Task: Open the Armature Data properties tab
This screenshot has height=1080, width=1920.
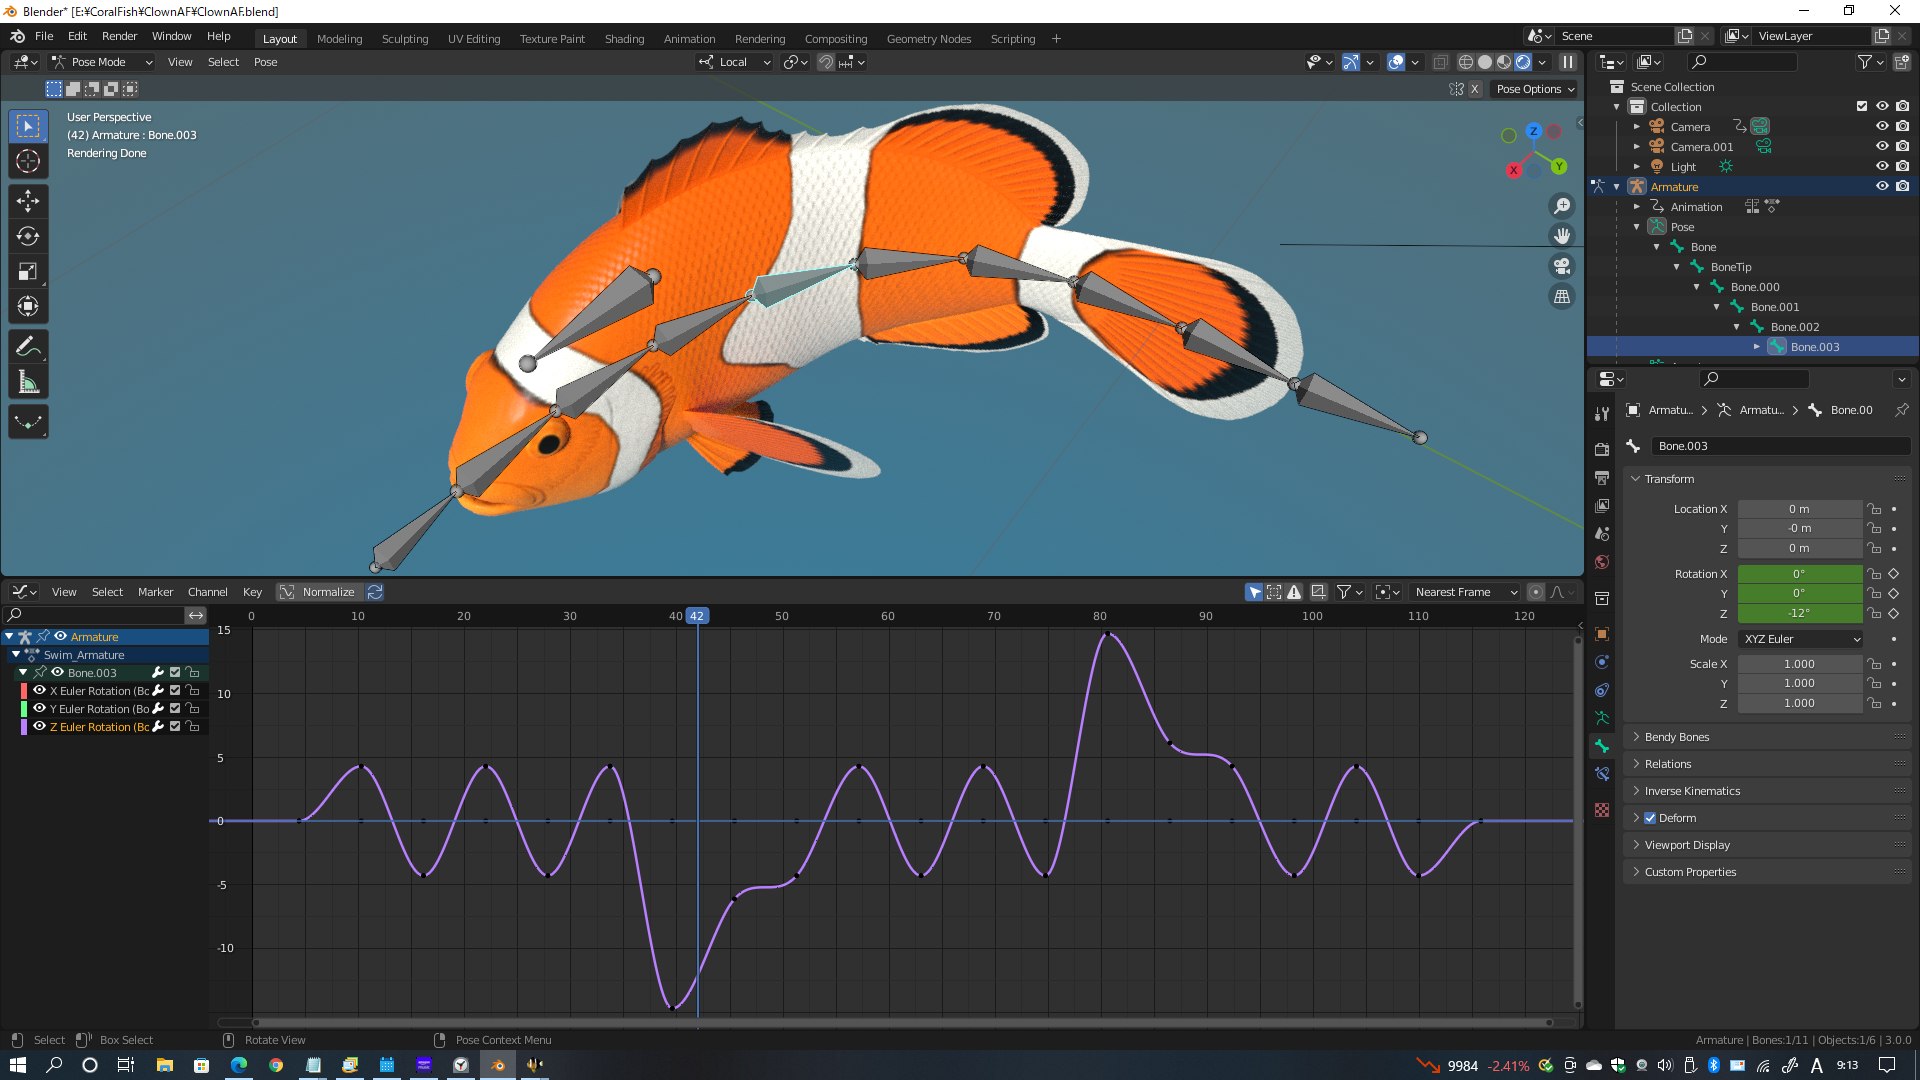Action: point(1601,718)
